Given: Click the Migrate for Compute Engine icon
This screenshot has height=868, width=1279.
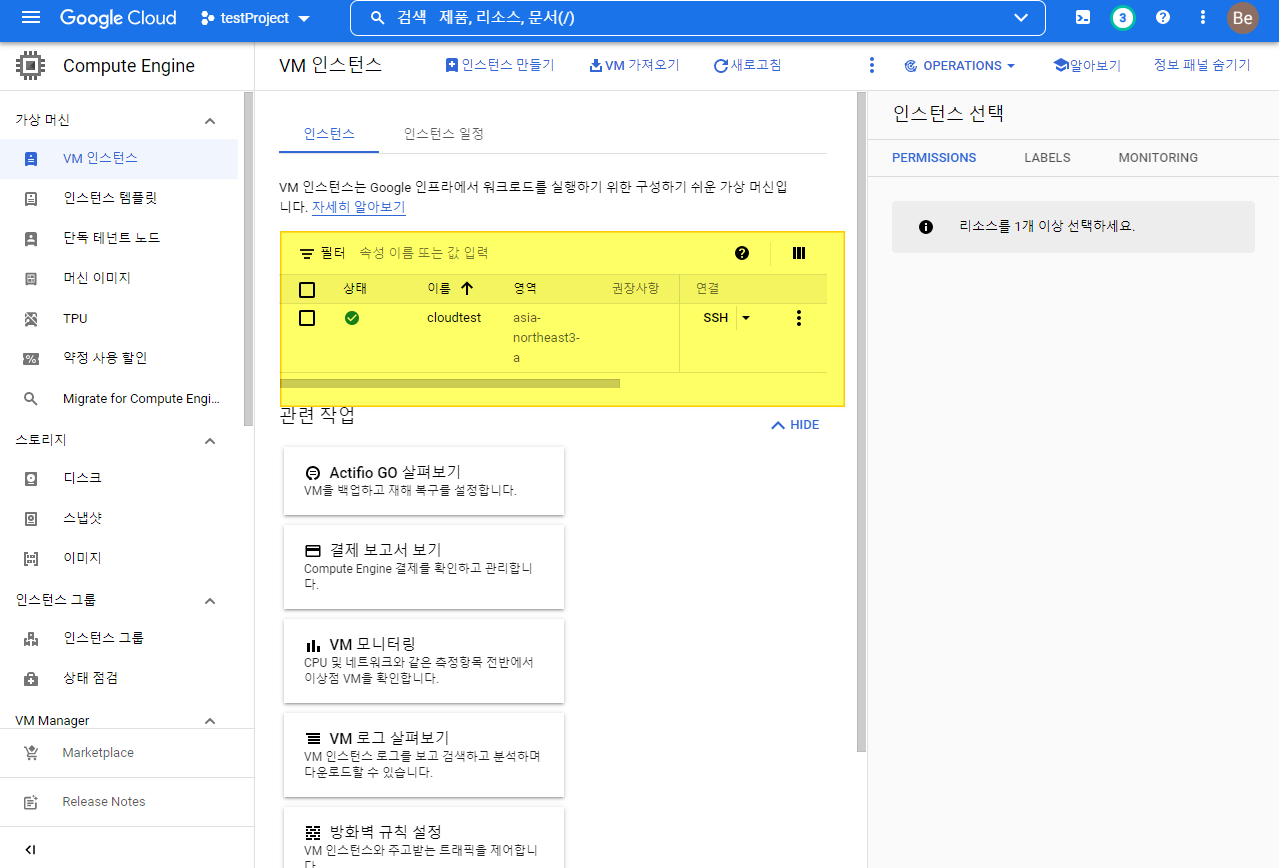Looking at the screenshot, I should point(31,398).
